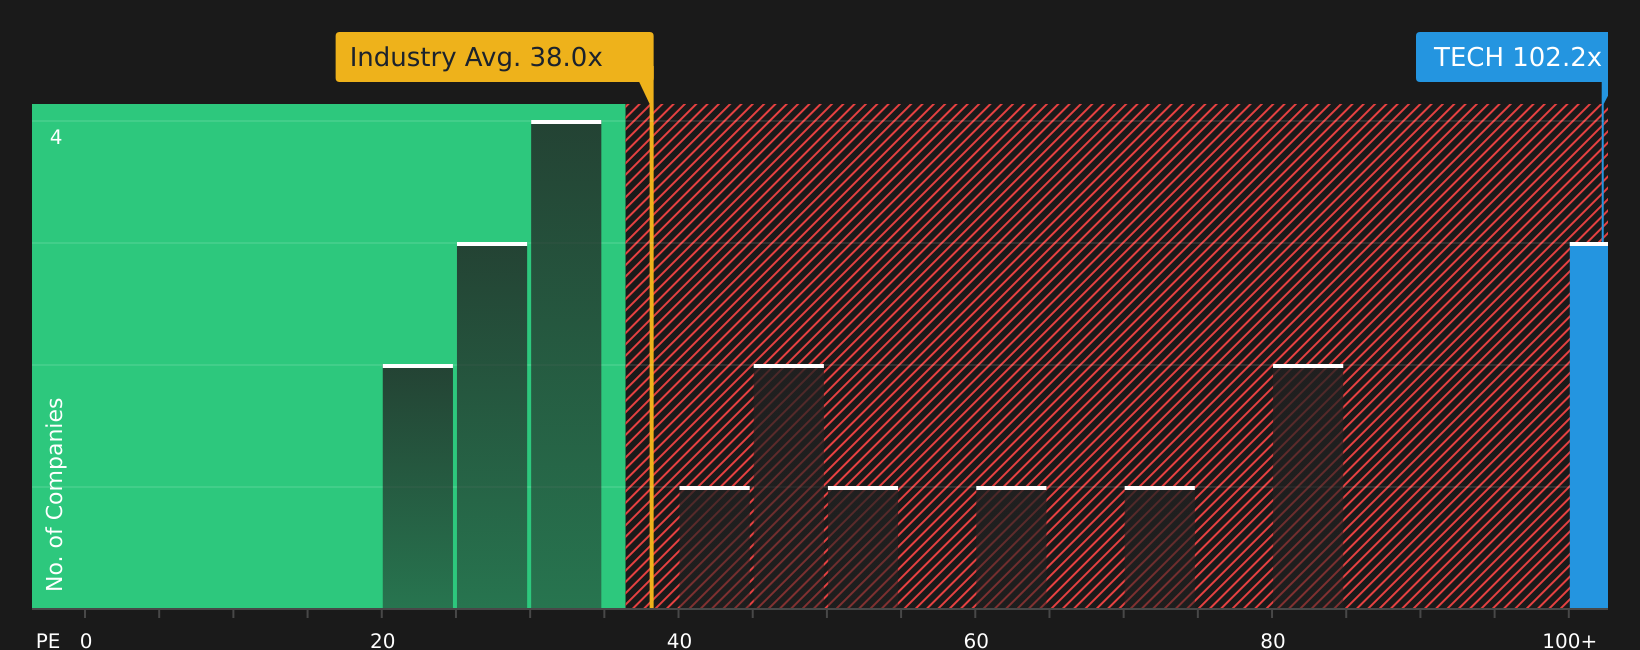
Task: Select the tallest bar at PE 30-35
Action: click(x=566, y=364)
